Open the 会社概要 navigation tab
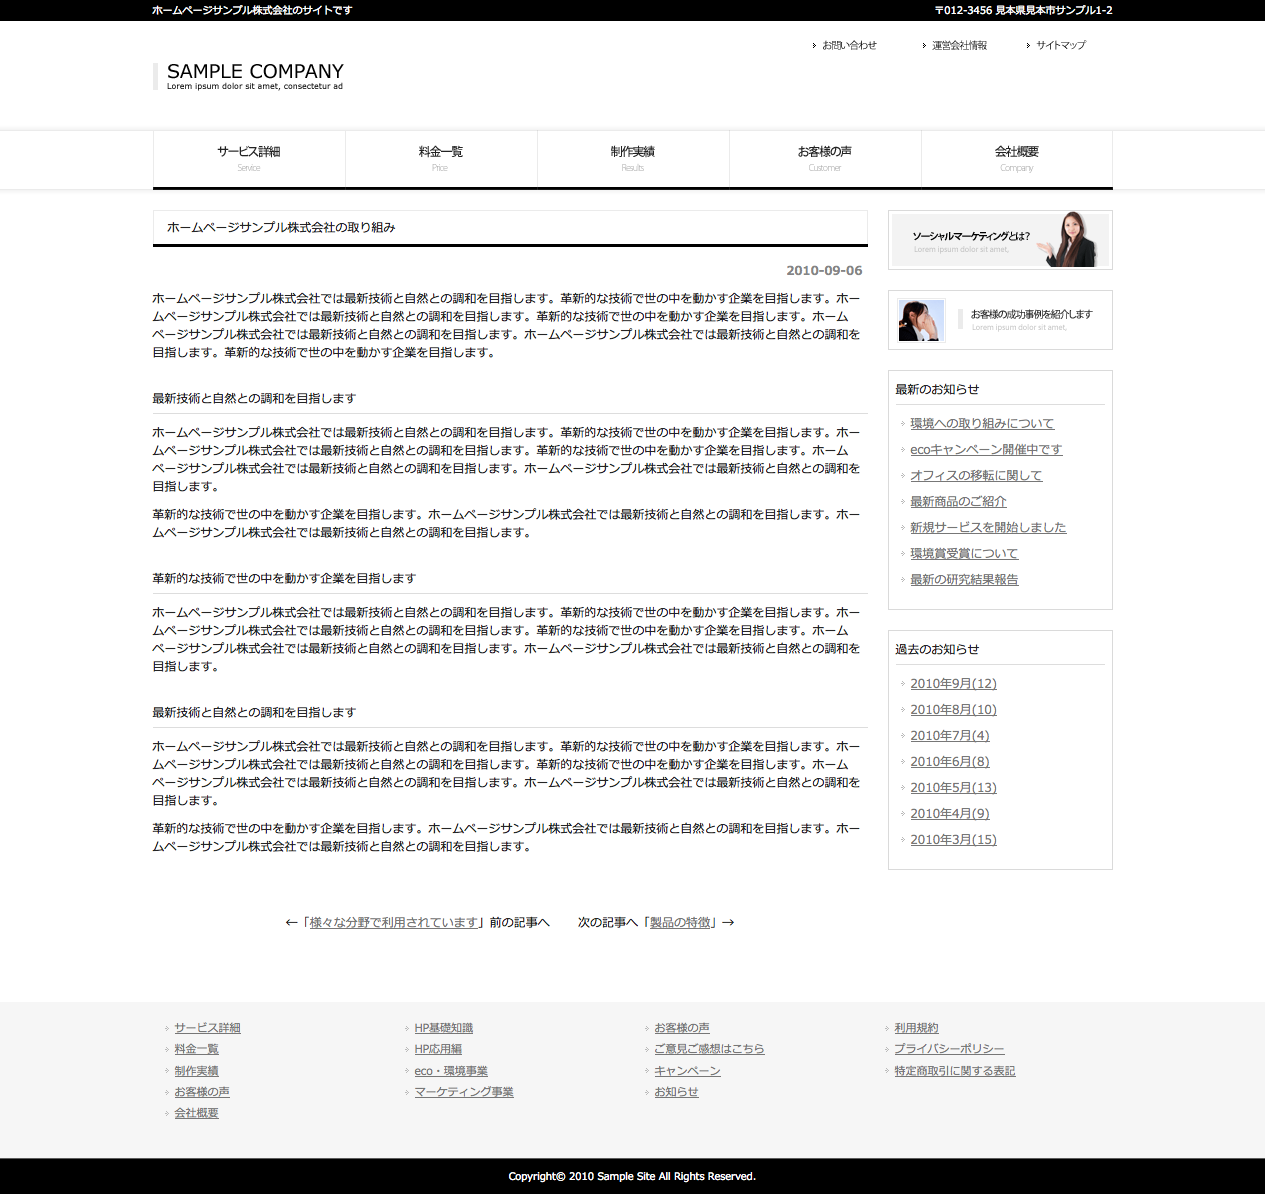 [x=1017, y=158]
